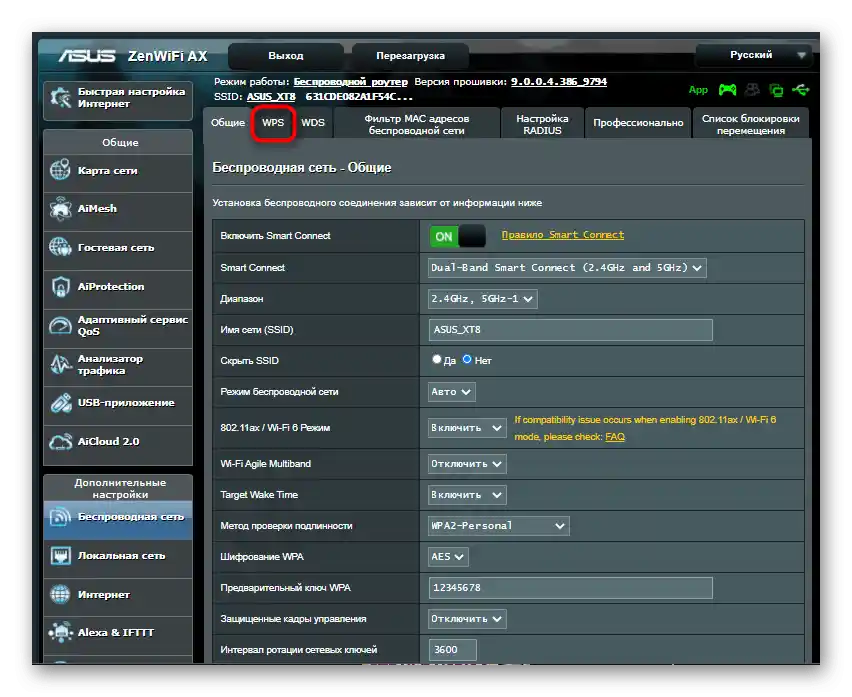Click the Перезагрузка reboot button
Screen dimensions: 852x697
click(410, 56)
